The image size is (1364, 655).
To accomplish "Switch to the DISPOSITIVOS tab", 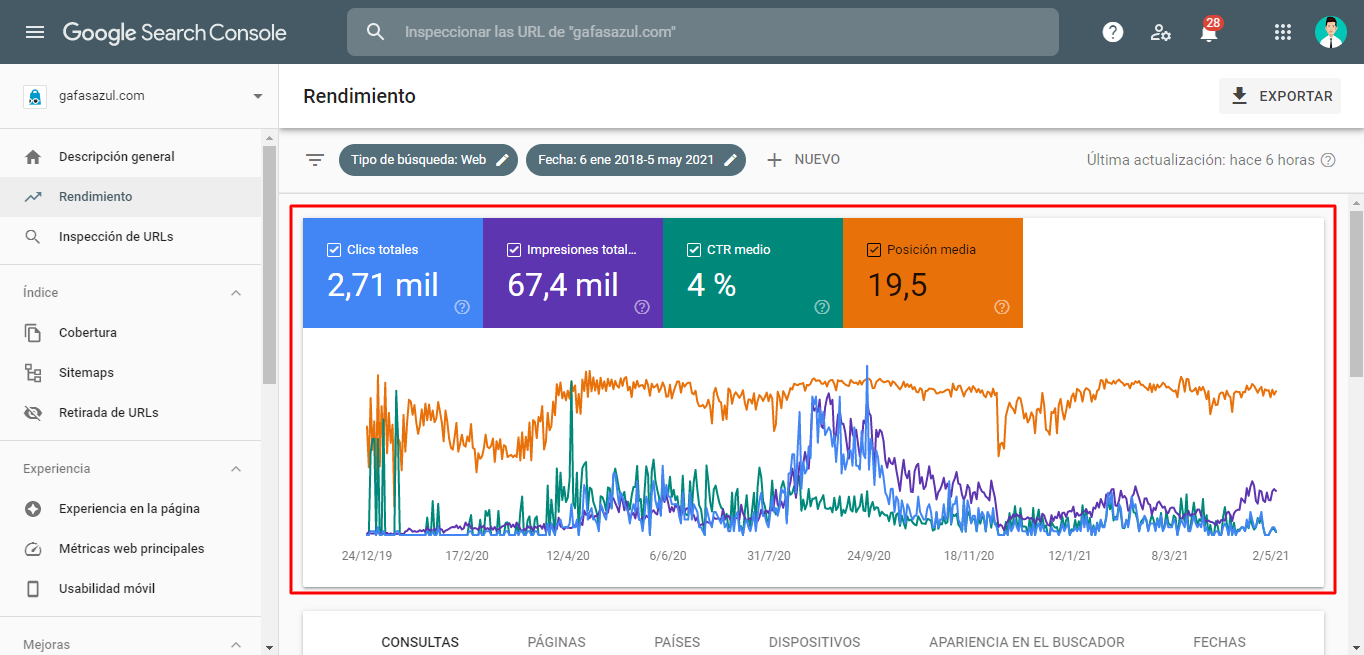I will click(x=814, y=642).
